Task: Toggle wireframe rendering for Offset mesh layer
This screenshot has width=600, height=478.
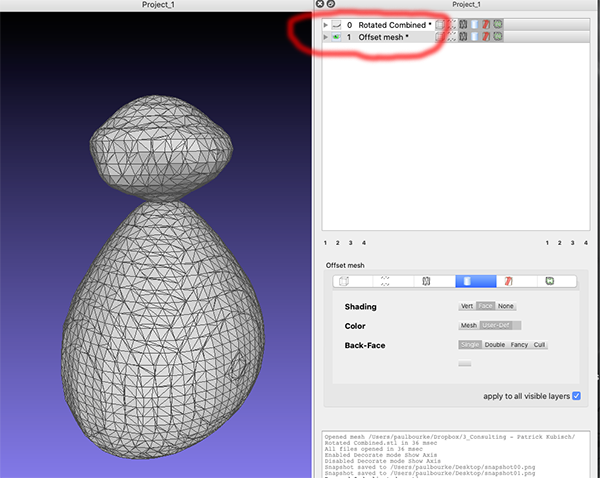Action: click(463, 37)
